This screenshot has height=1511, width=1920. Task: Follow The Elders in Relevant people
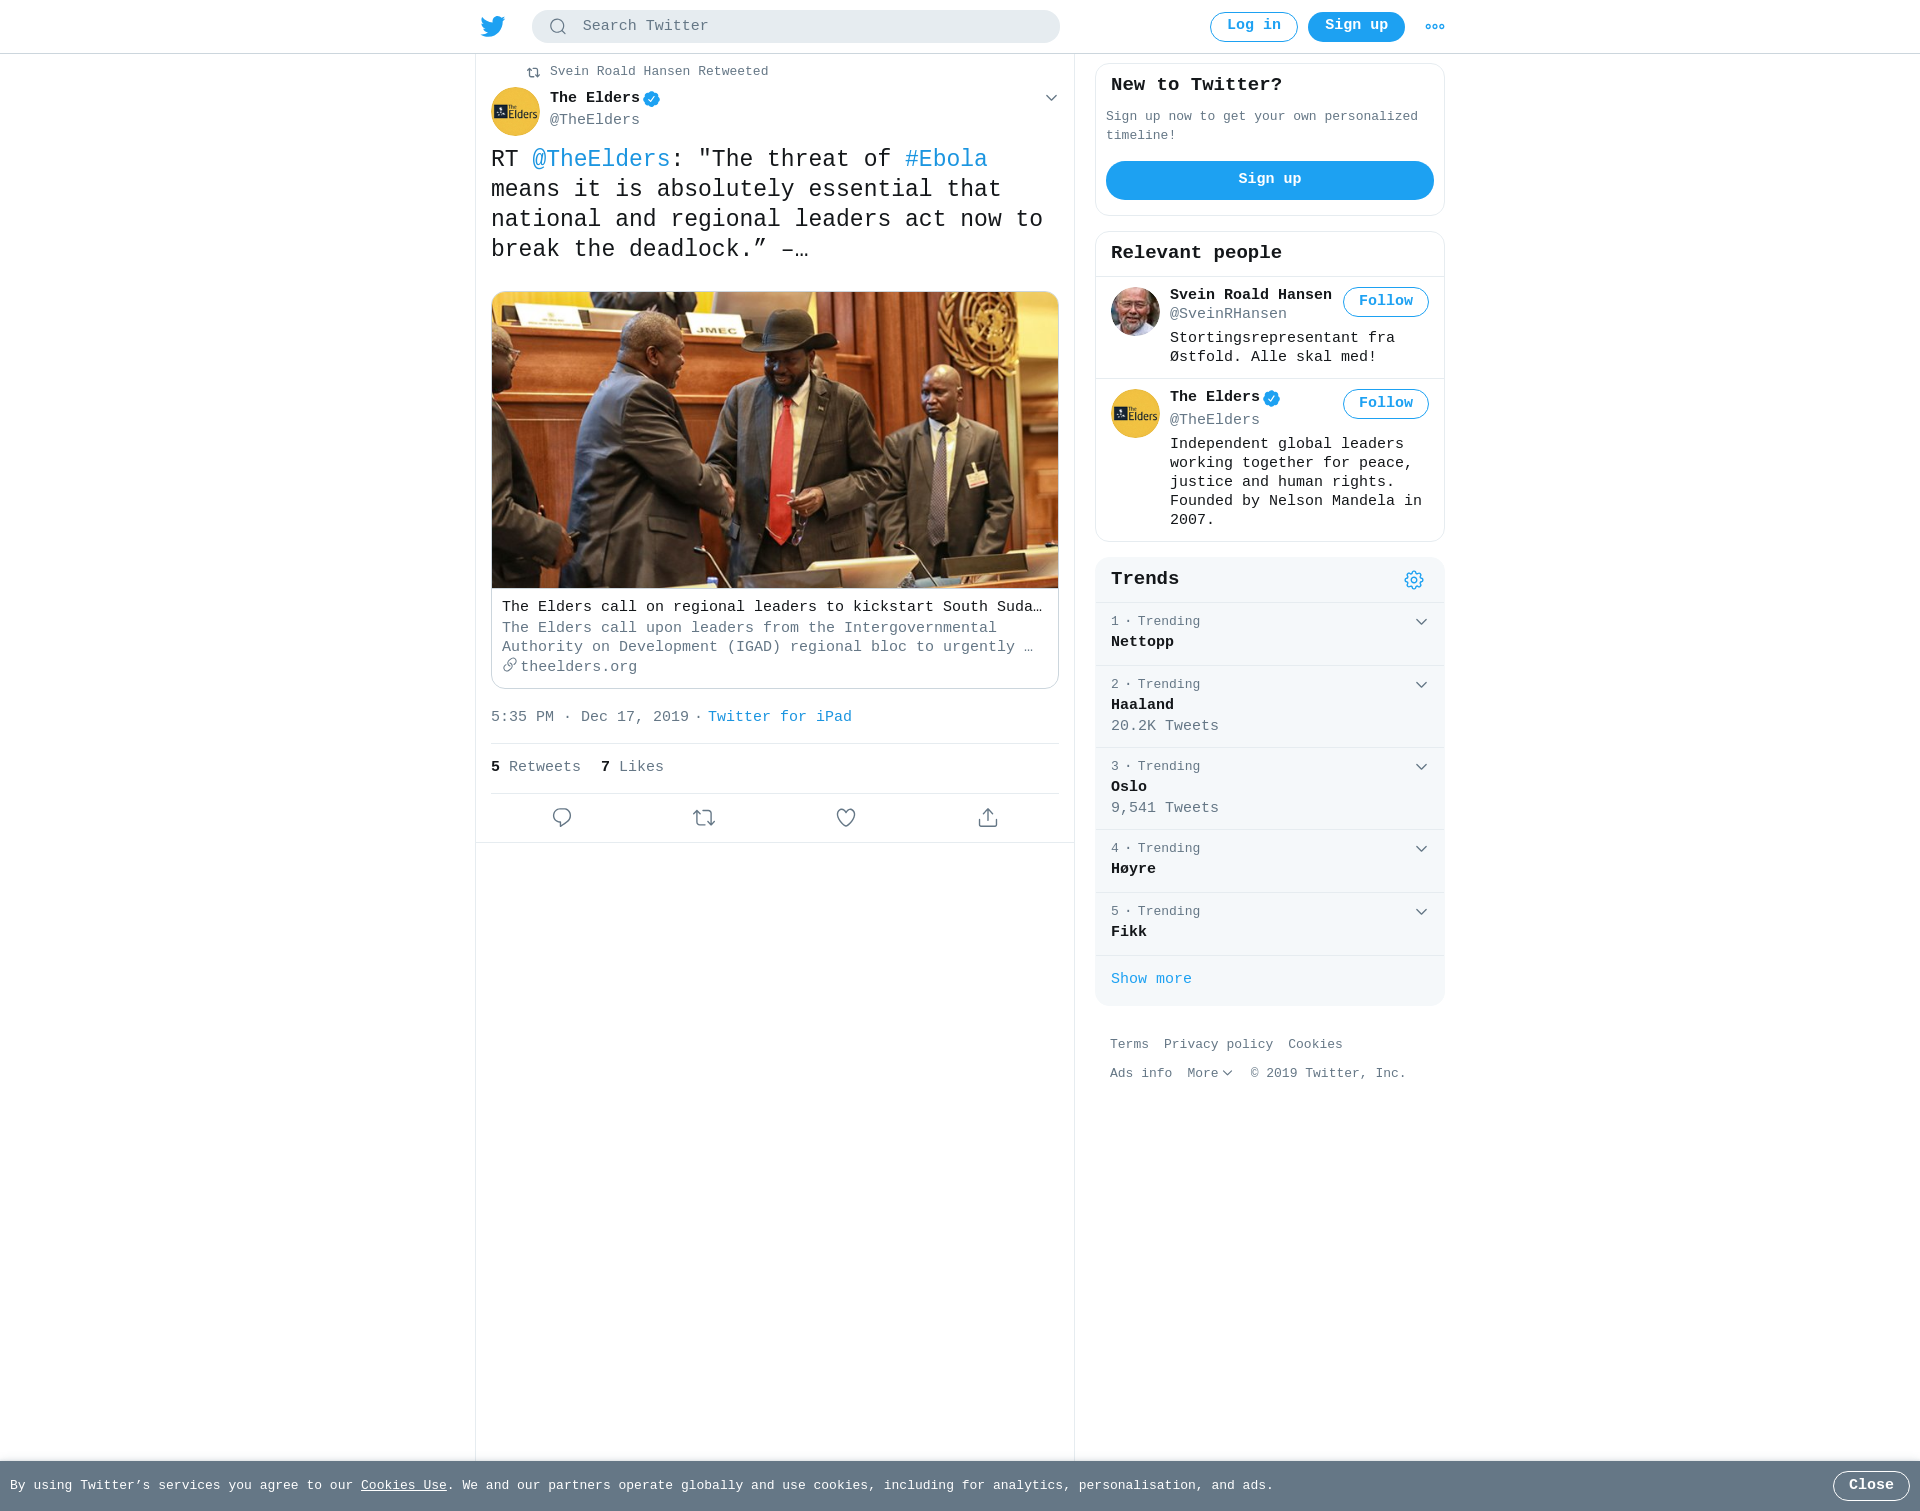pos(1386,404)
